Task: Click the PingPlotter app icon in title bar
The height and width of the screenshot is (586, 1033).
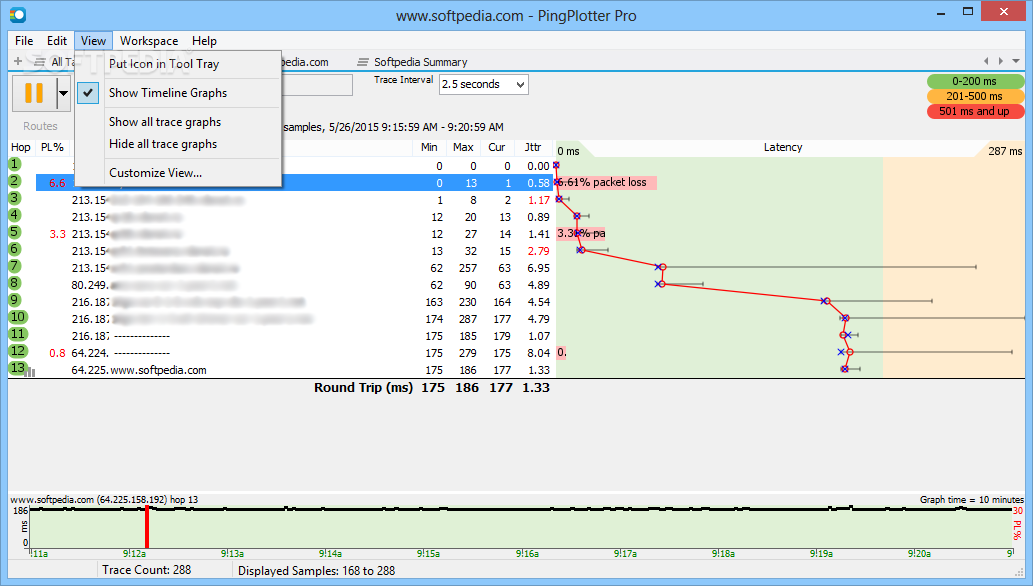Action: [18, 14]
